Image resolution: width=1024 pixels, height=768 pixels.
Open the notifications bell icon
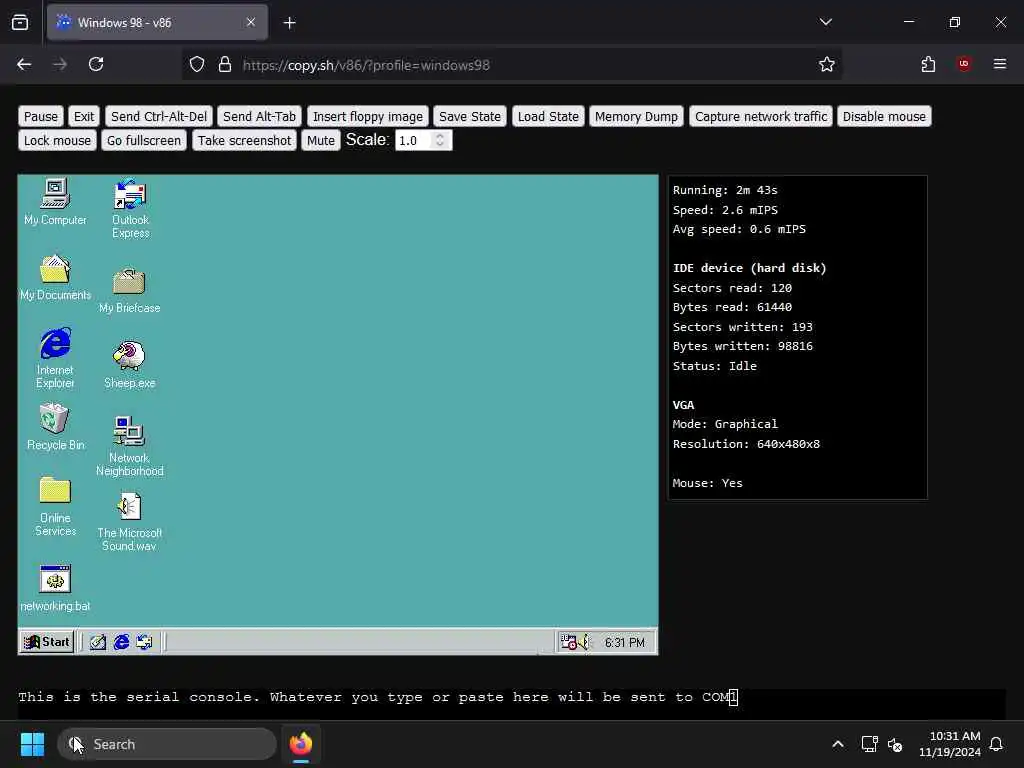996,744
